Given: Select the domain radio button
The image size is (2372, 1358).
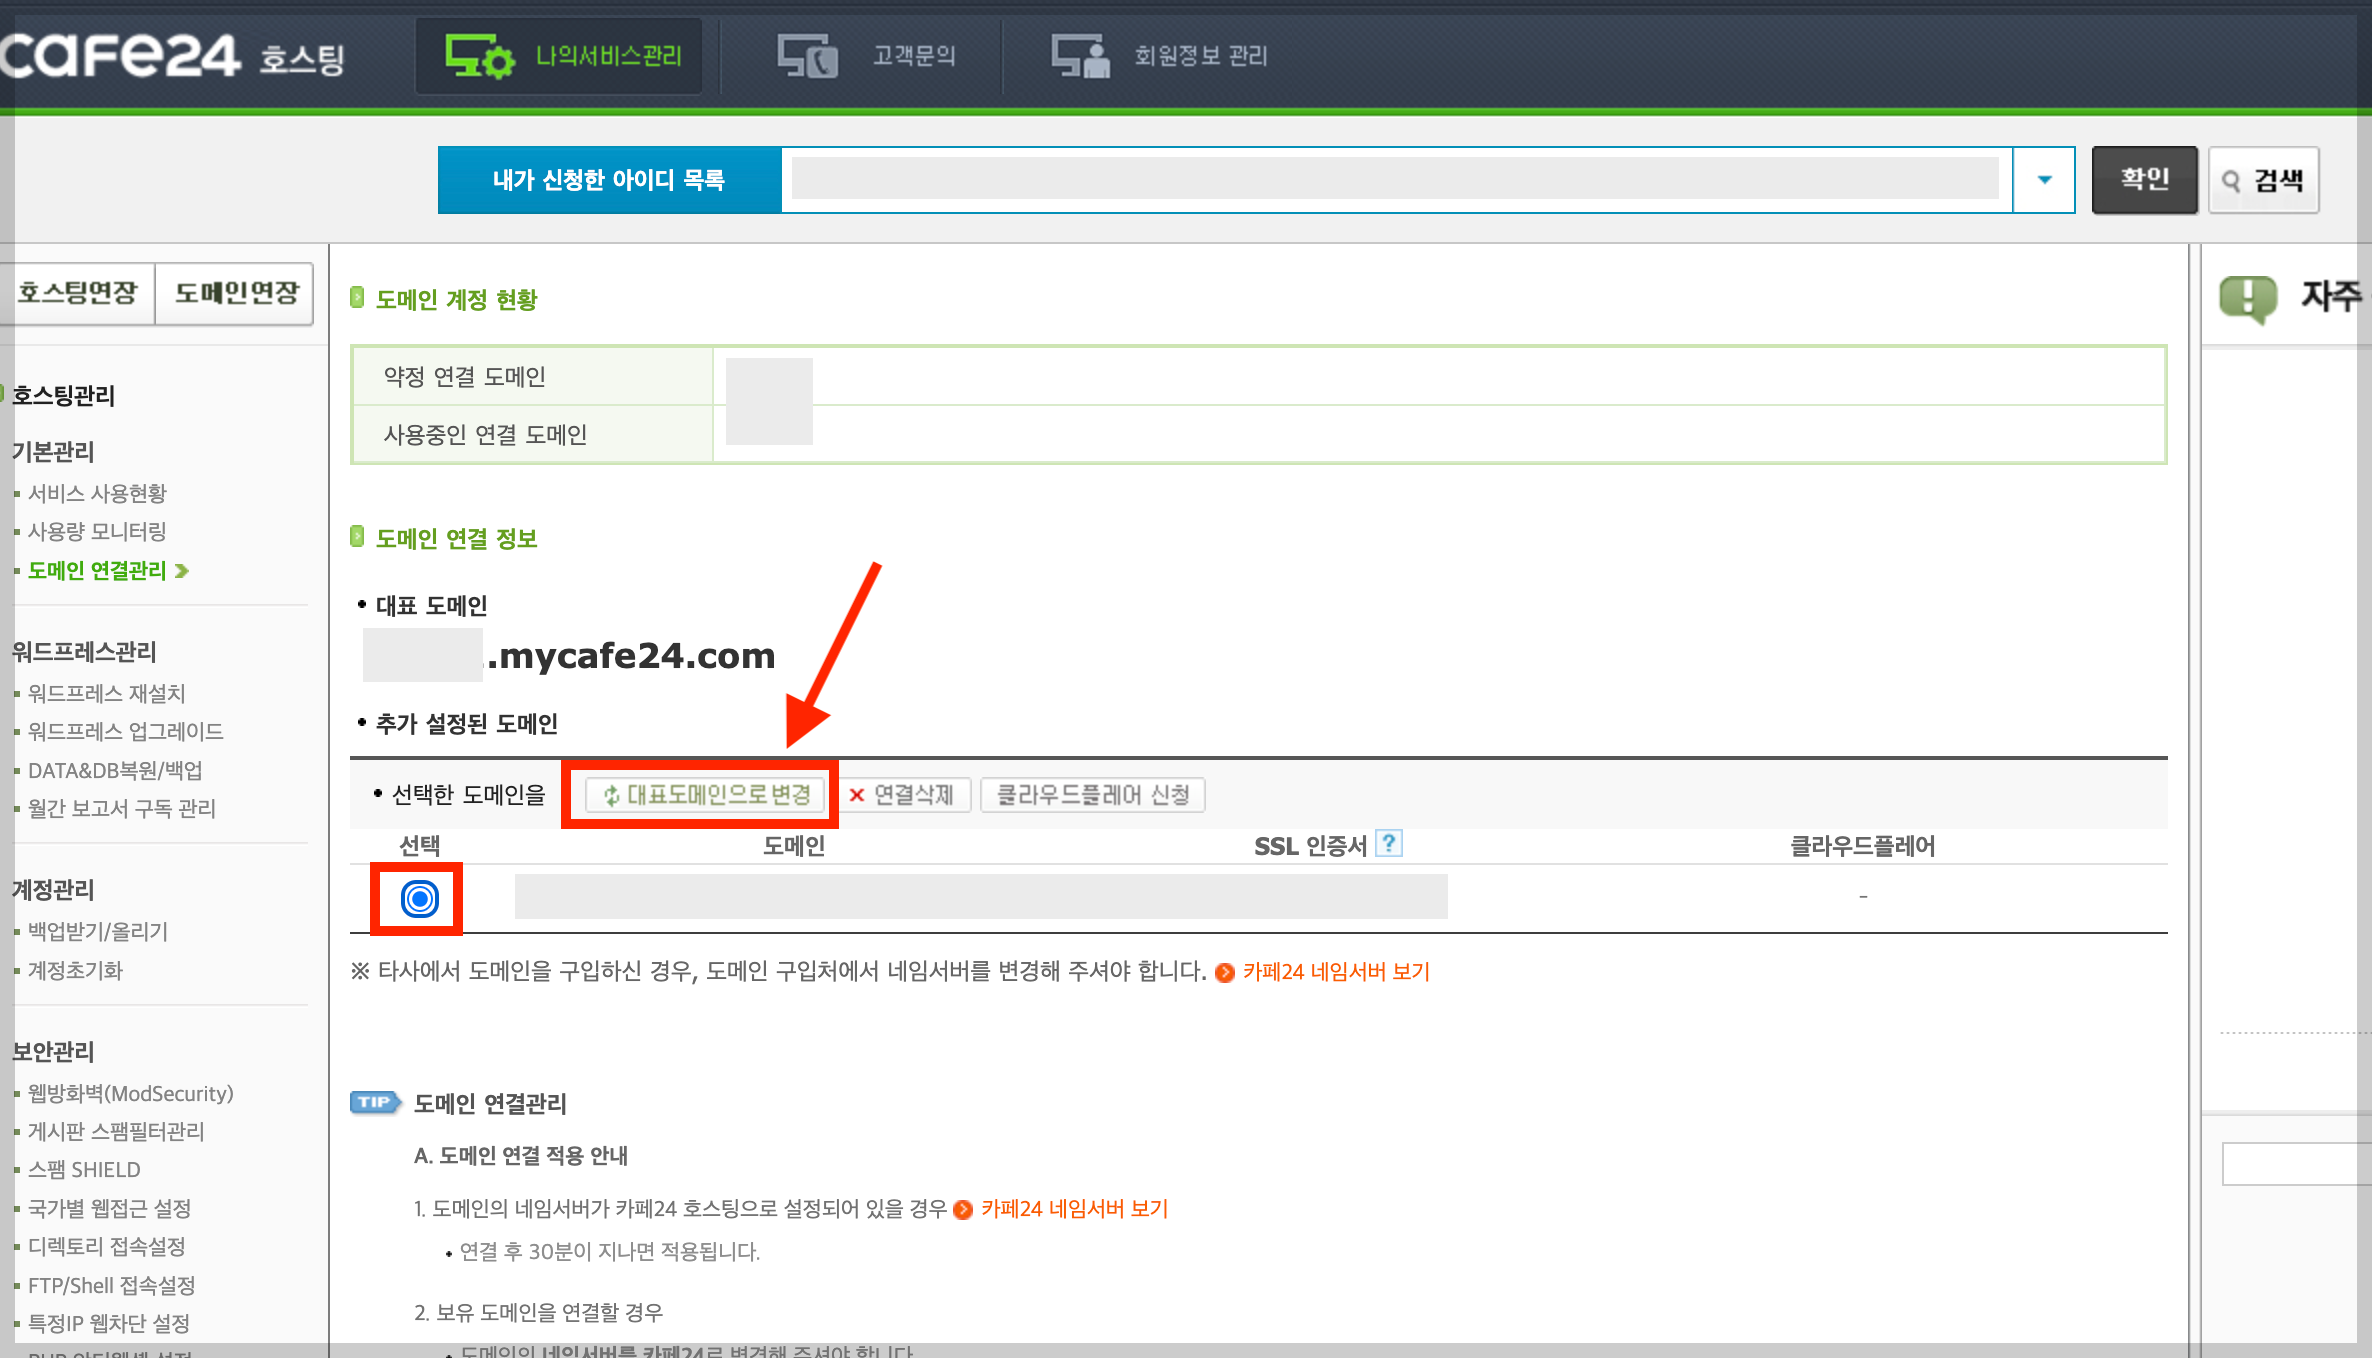Looking at the screenshot, I should (419, 899).
